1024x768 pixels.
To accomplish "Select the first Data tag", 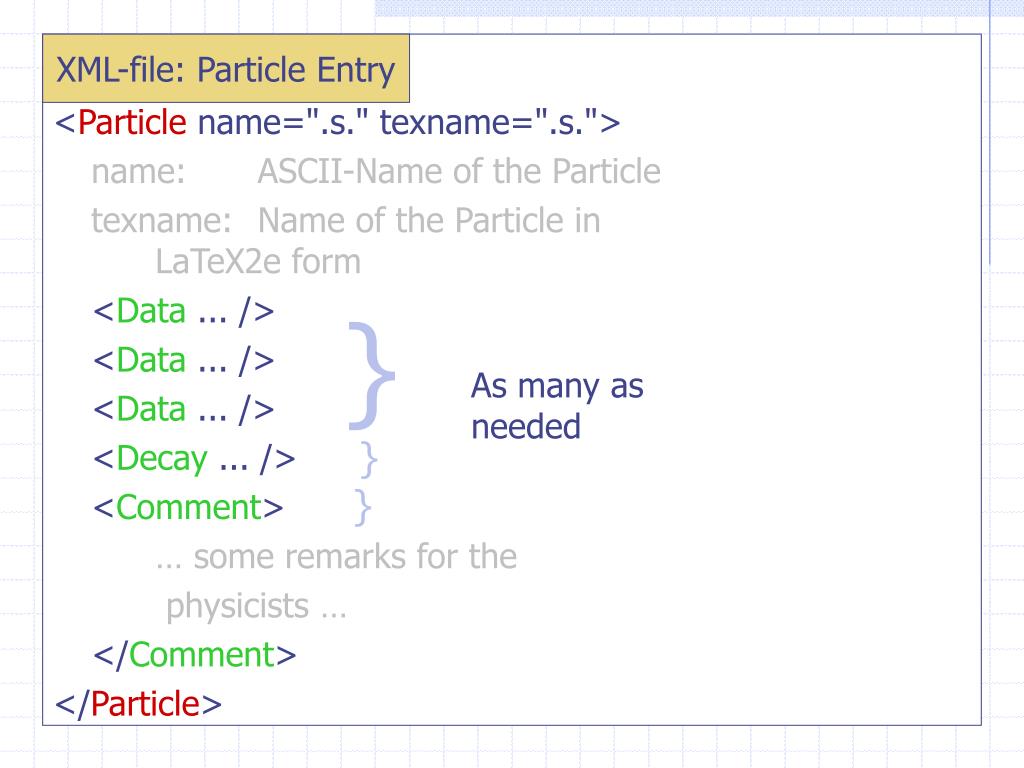I will (184, 311).
